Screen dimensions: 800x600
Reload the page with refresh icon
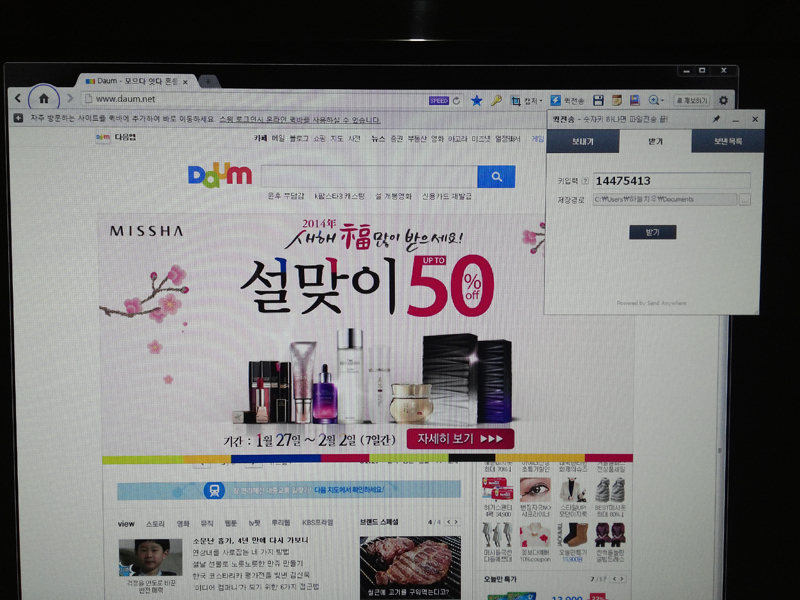pyautogui.click(x=457, y=101)
